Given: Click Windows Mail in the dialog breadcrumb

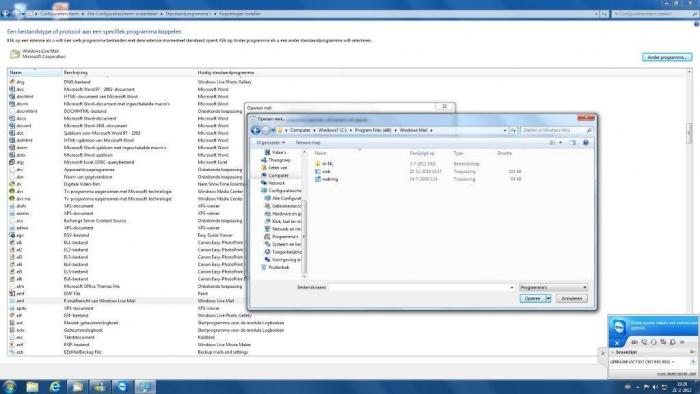Looking at the screenshot, I should (x=413, y=130).
